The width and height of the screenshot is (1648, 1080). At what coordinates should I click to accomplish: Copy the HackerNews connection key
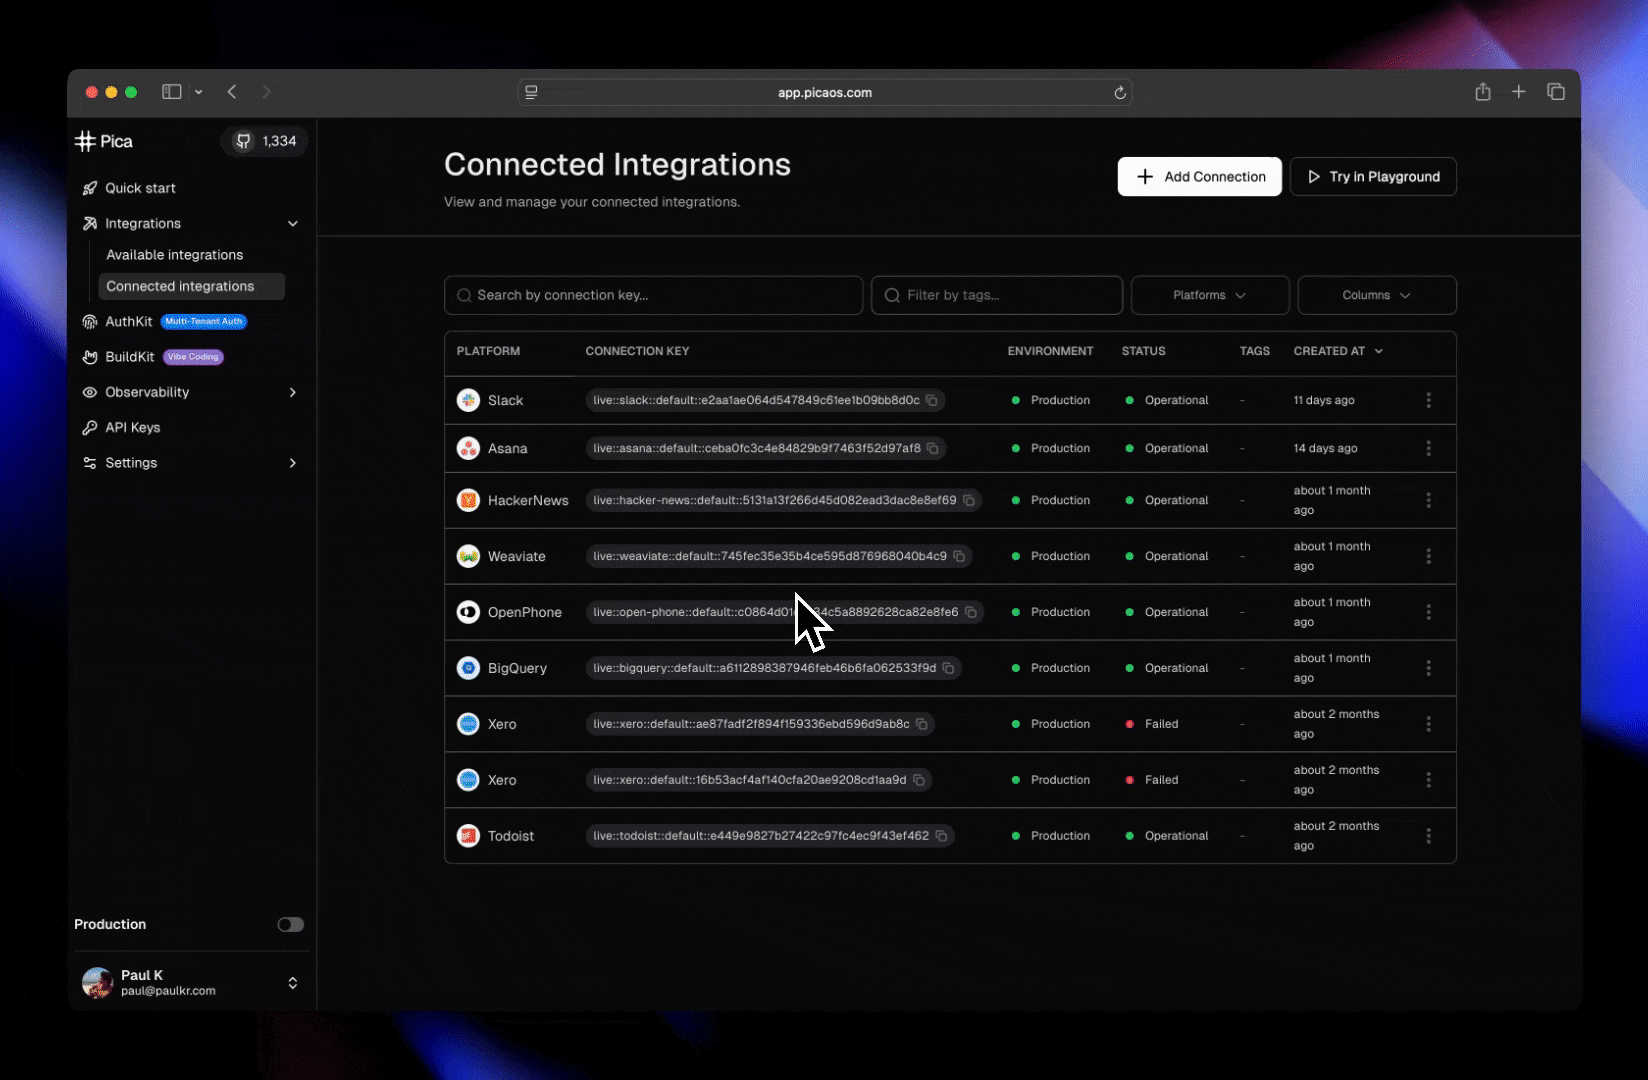969,500
